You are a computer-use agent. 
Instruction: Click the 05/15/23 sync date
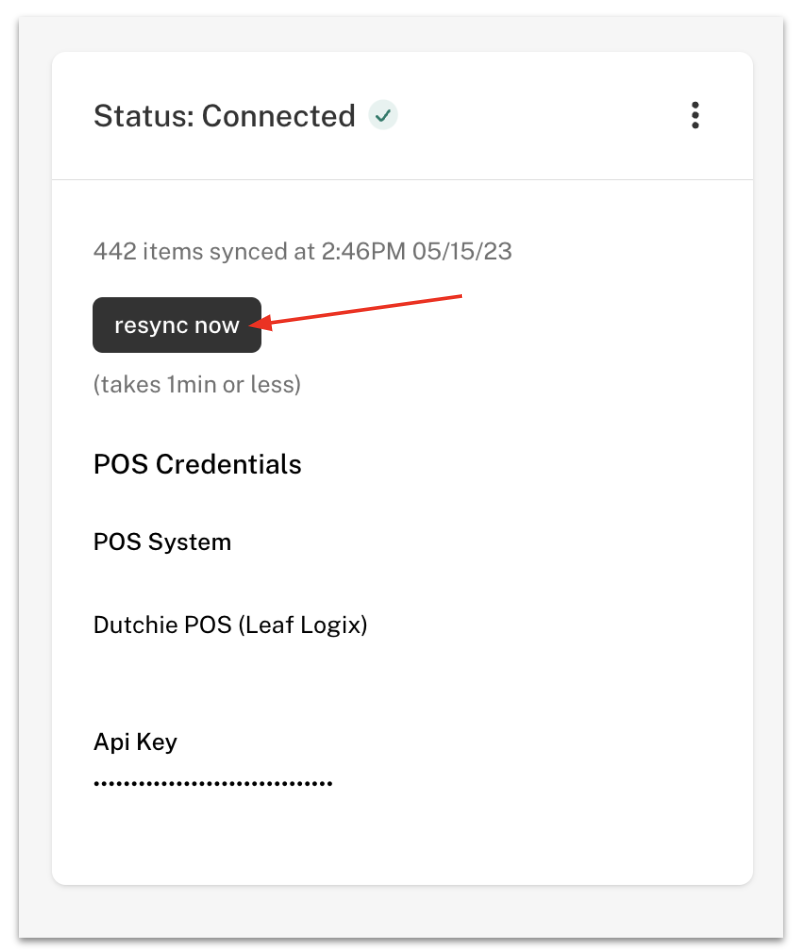[462, 251]
